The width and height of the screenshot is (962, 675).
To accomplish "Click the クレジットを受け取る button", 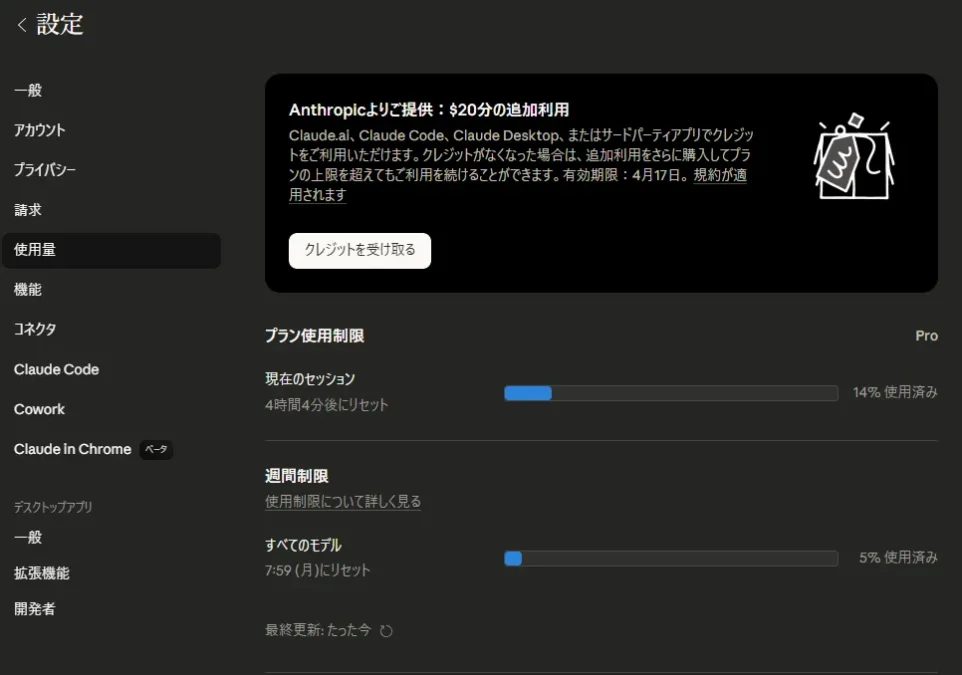I will point(359,250).
